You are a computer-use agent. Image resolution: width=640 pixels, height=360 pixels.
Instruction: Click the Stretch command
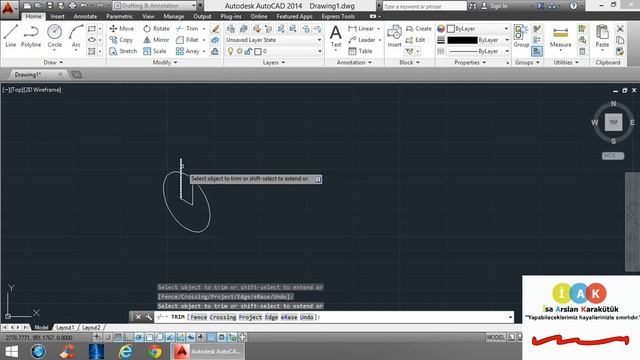point(123,51)
